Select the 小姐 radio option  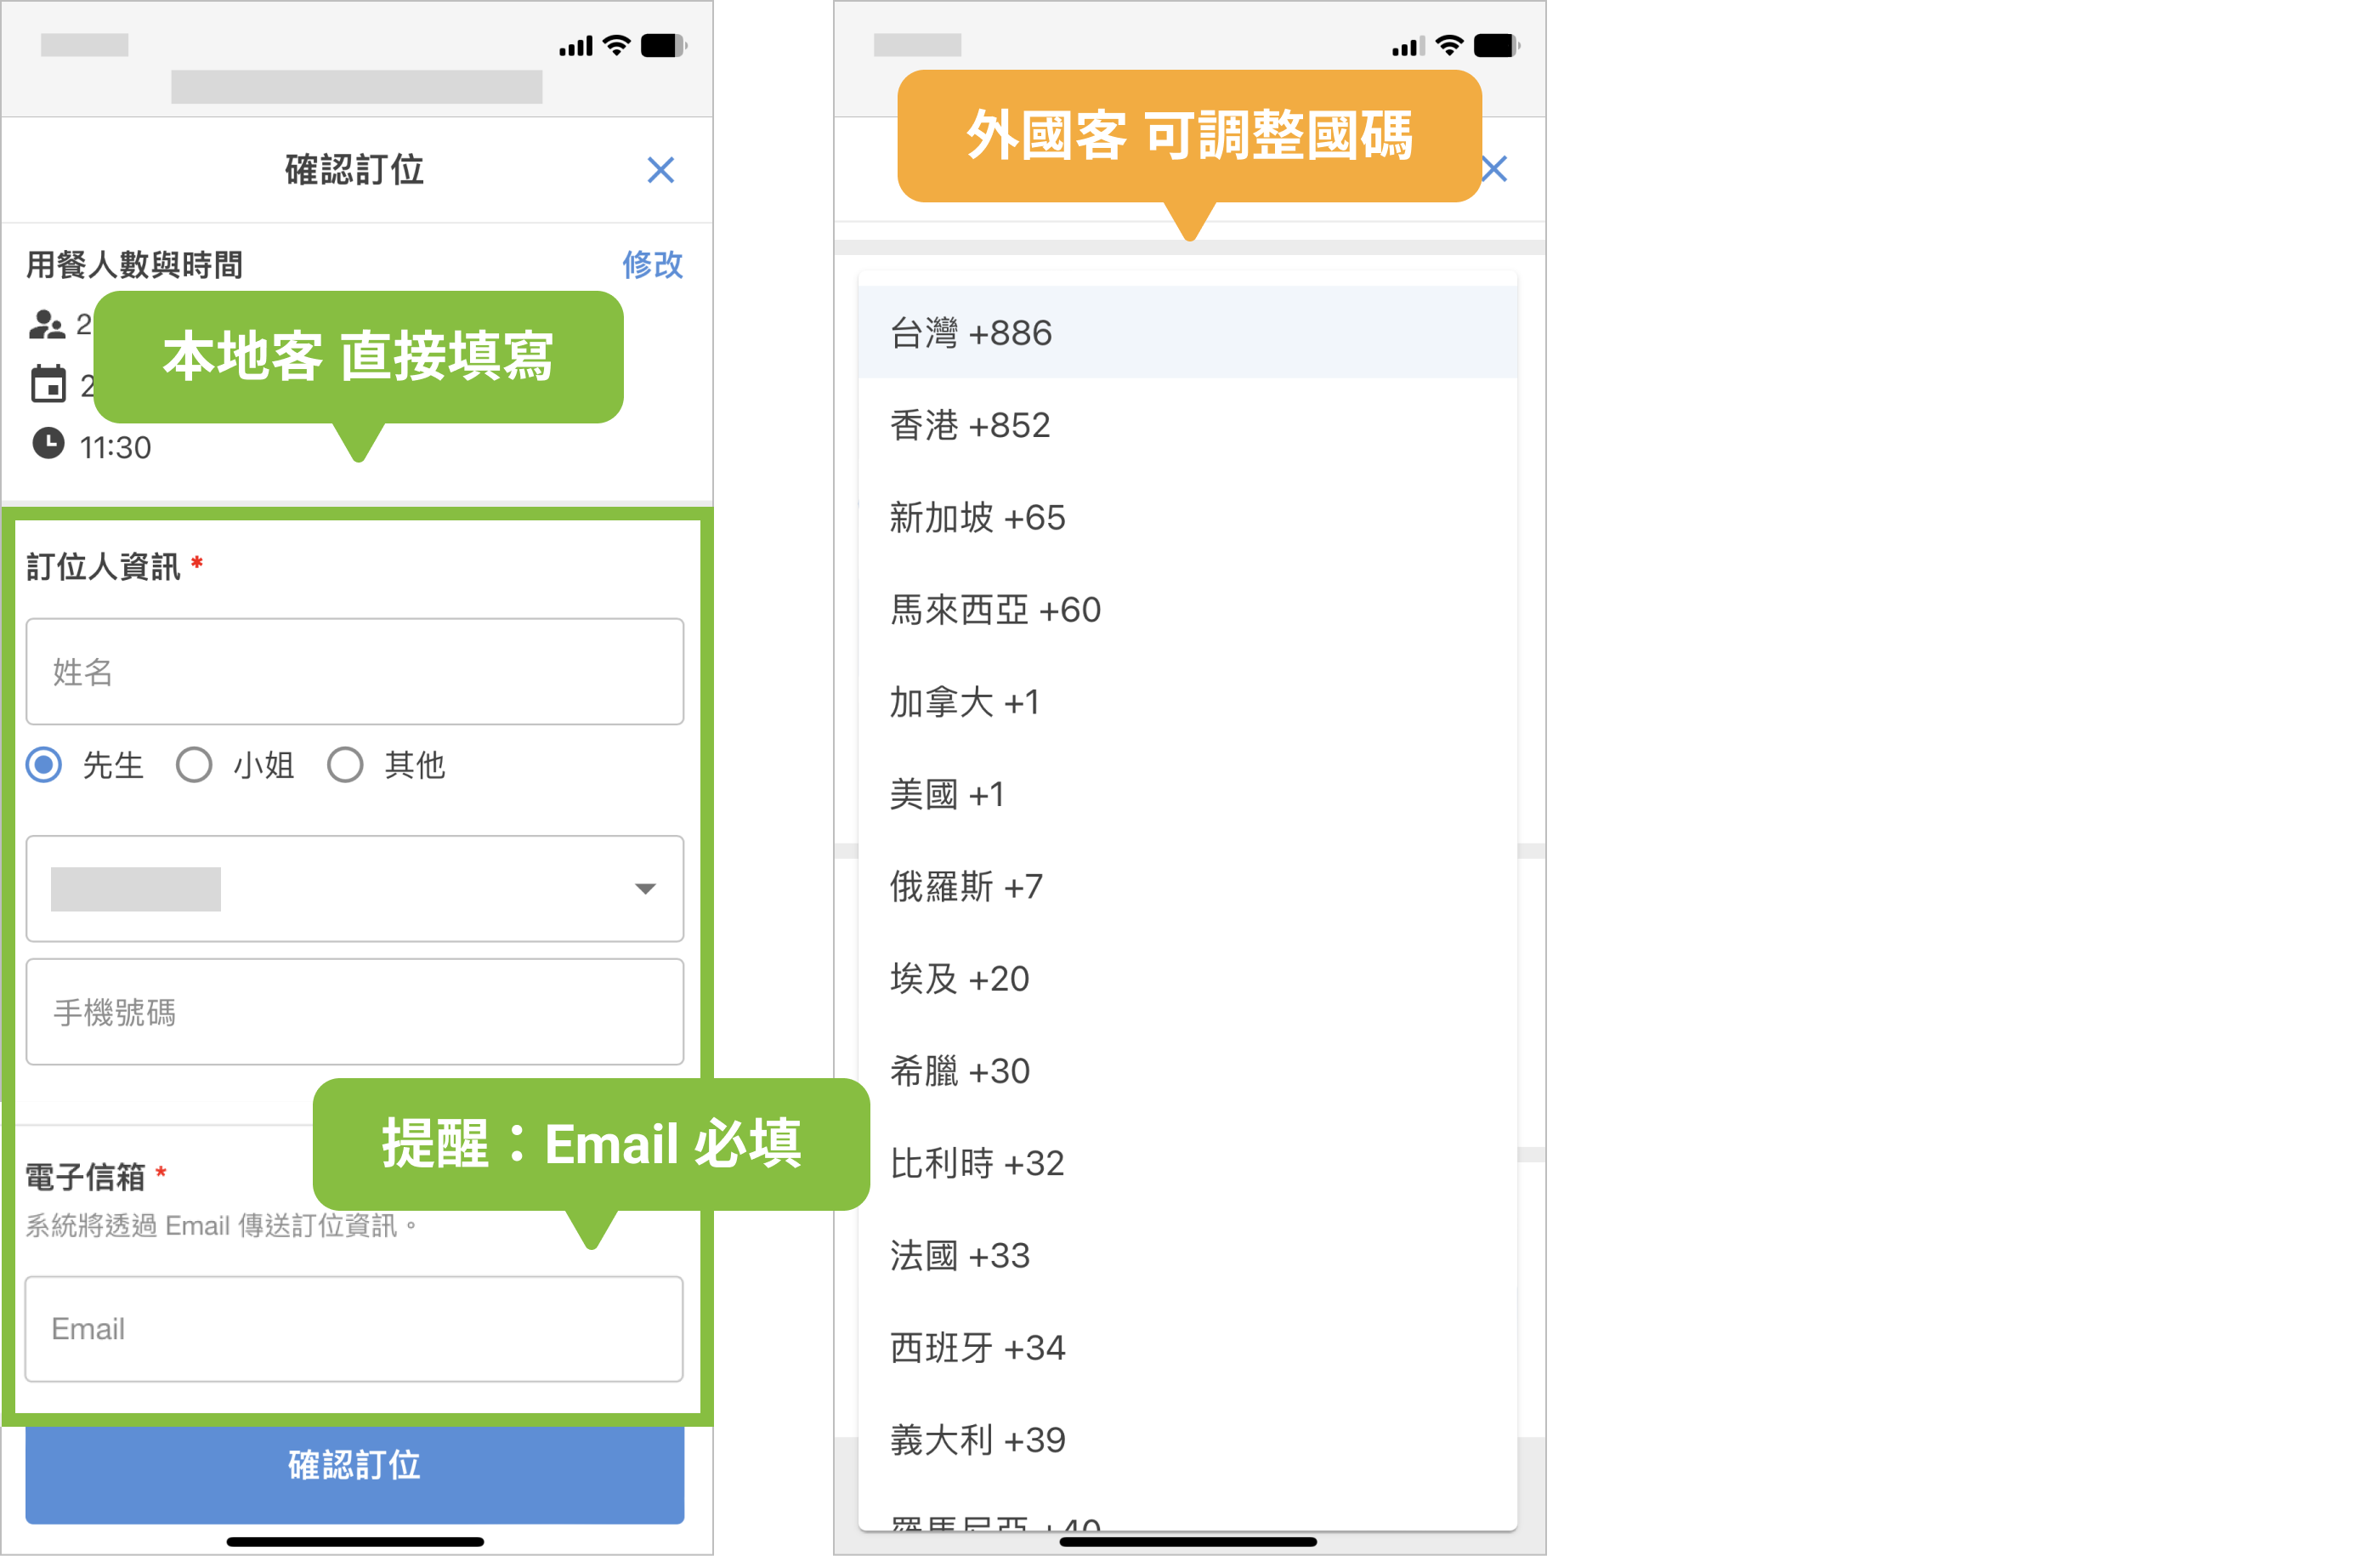point(194,765)
